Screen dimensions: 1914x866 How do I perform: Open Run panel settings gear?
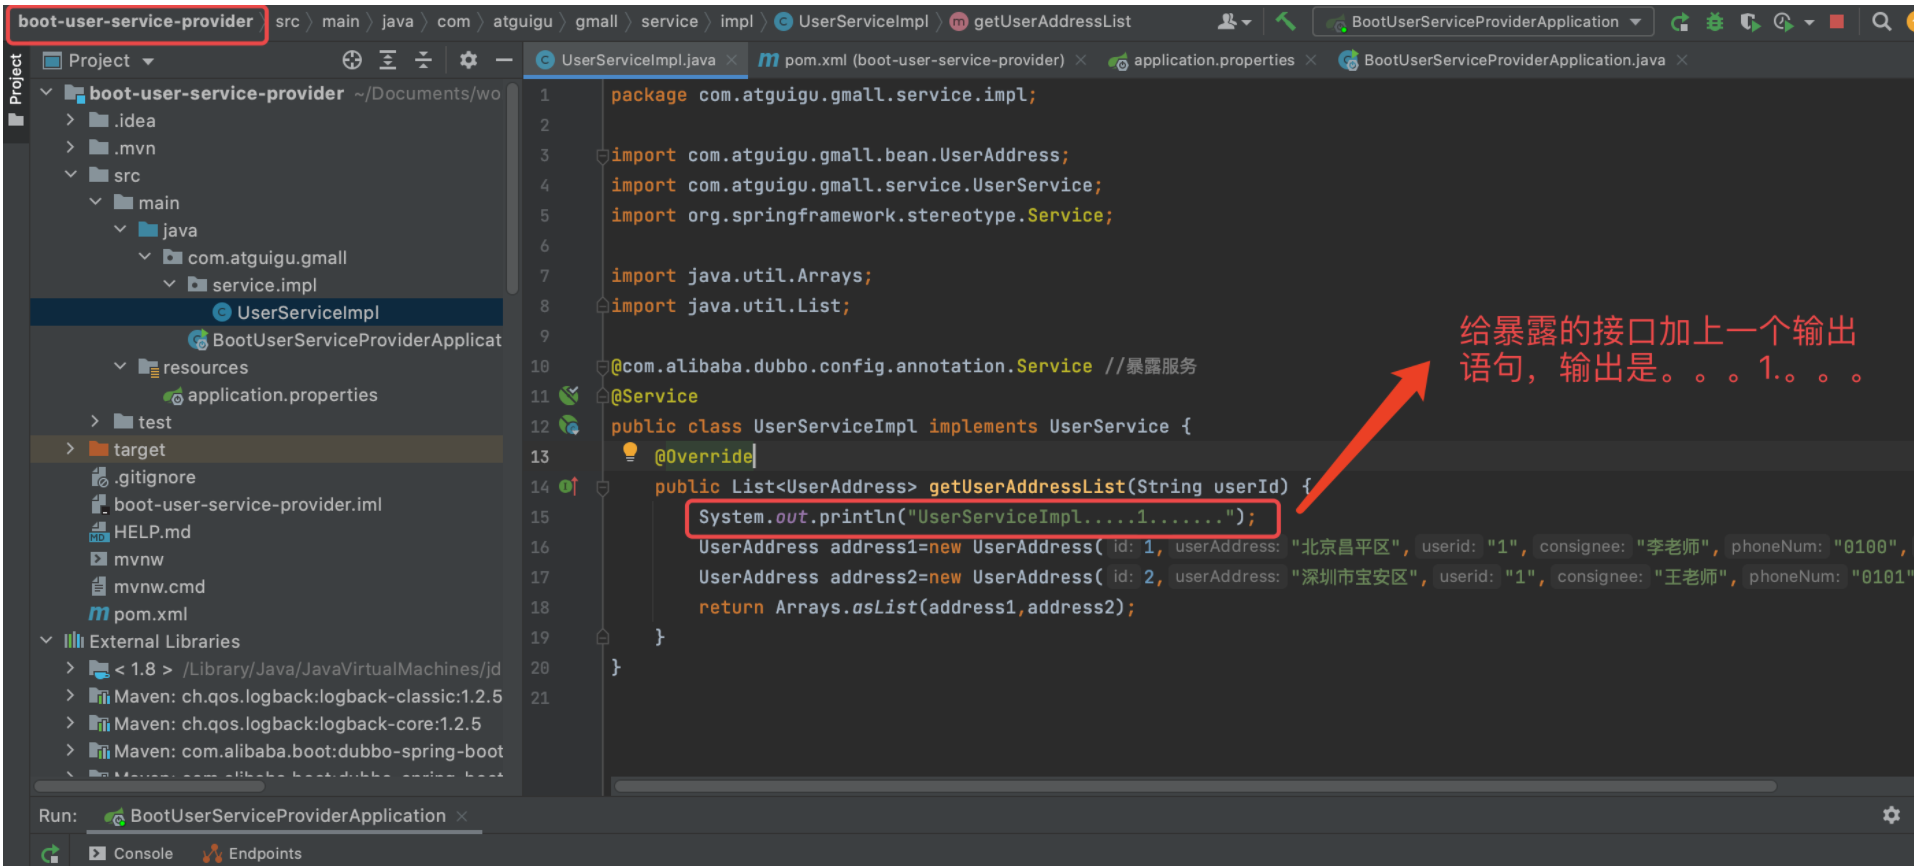1891,815
